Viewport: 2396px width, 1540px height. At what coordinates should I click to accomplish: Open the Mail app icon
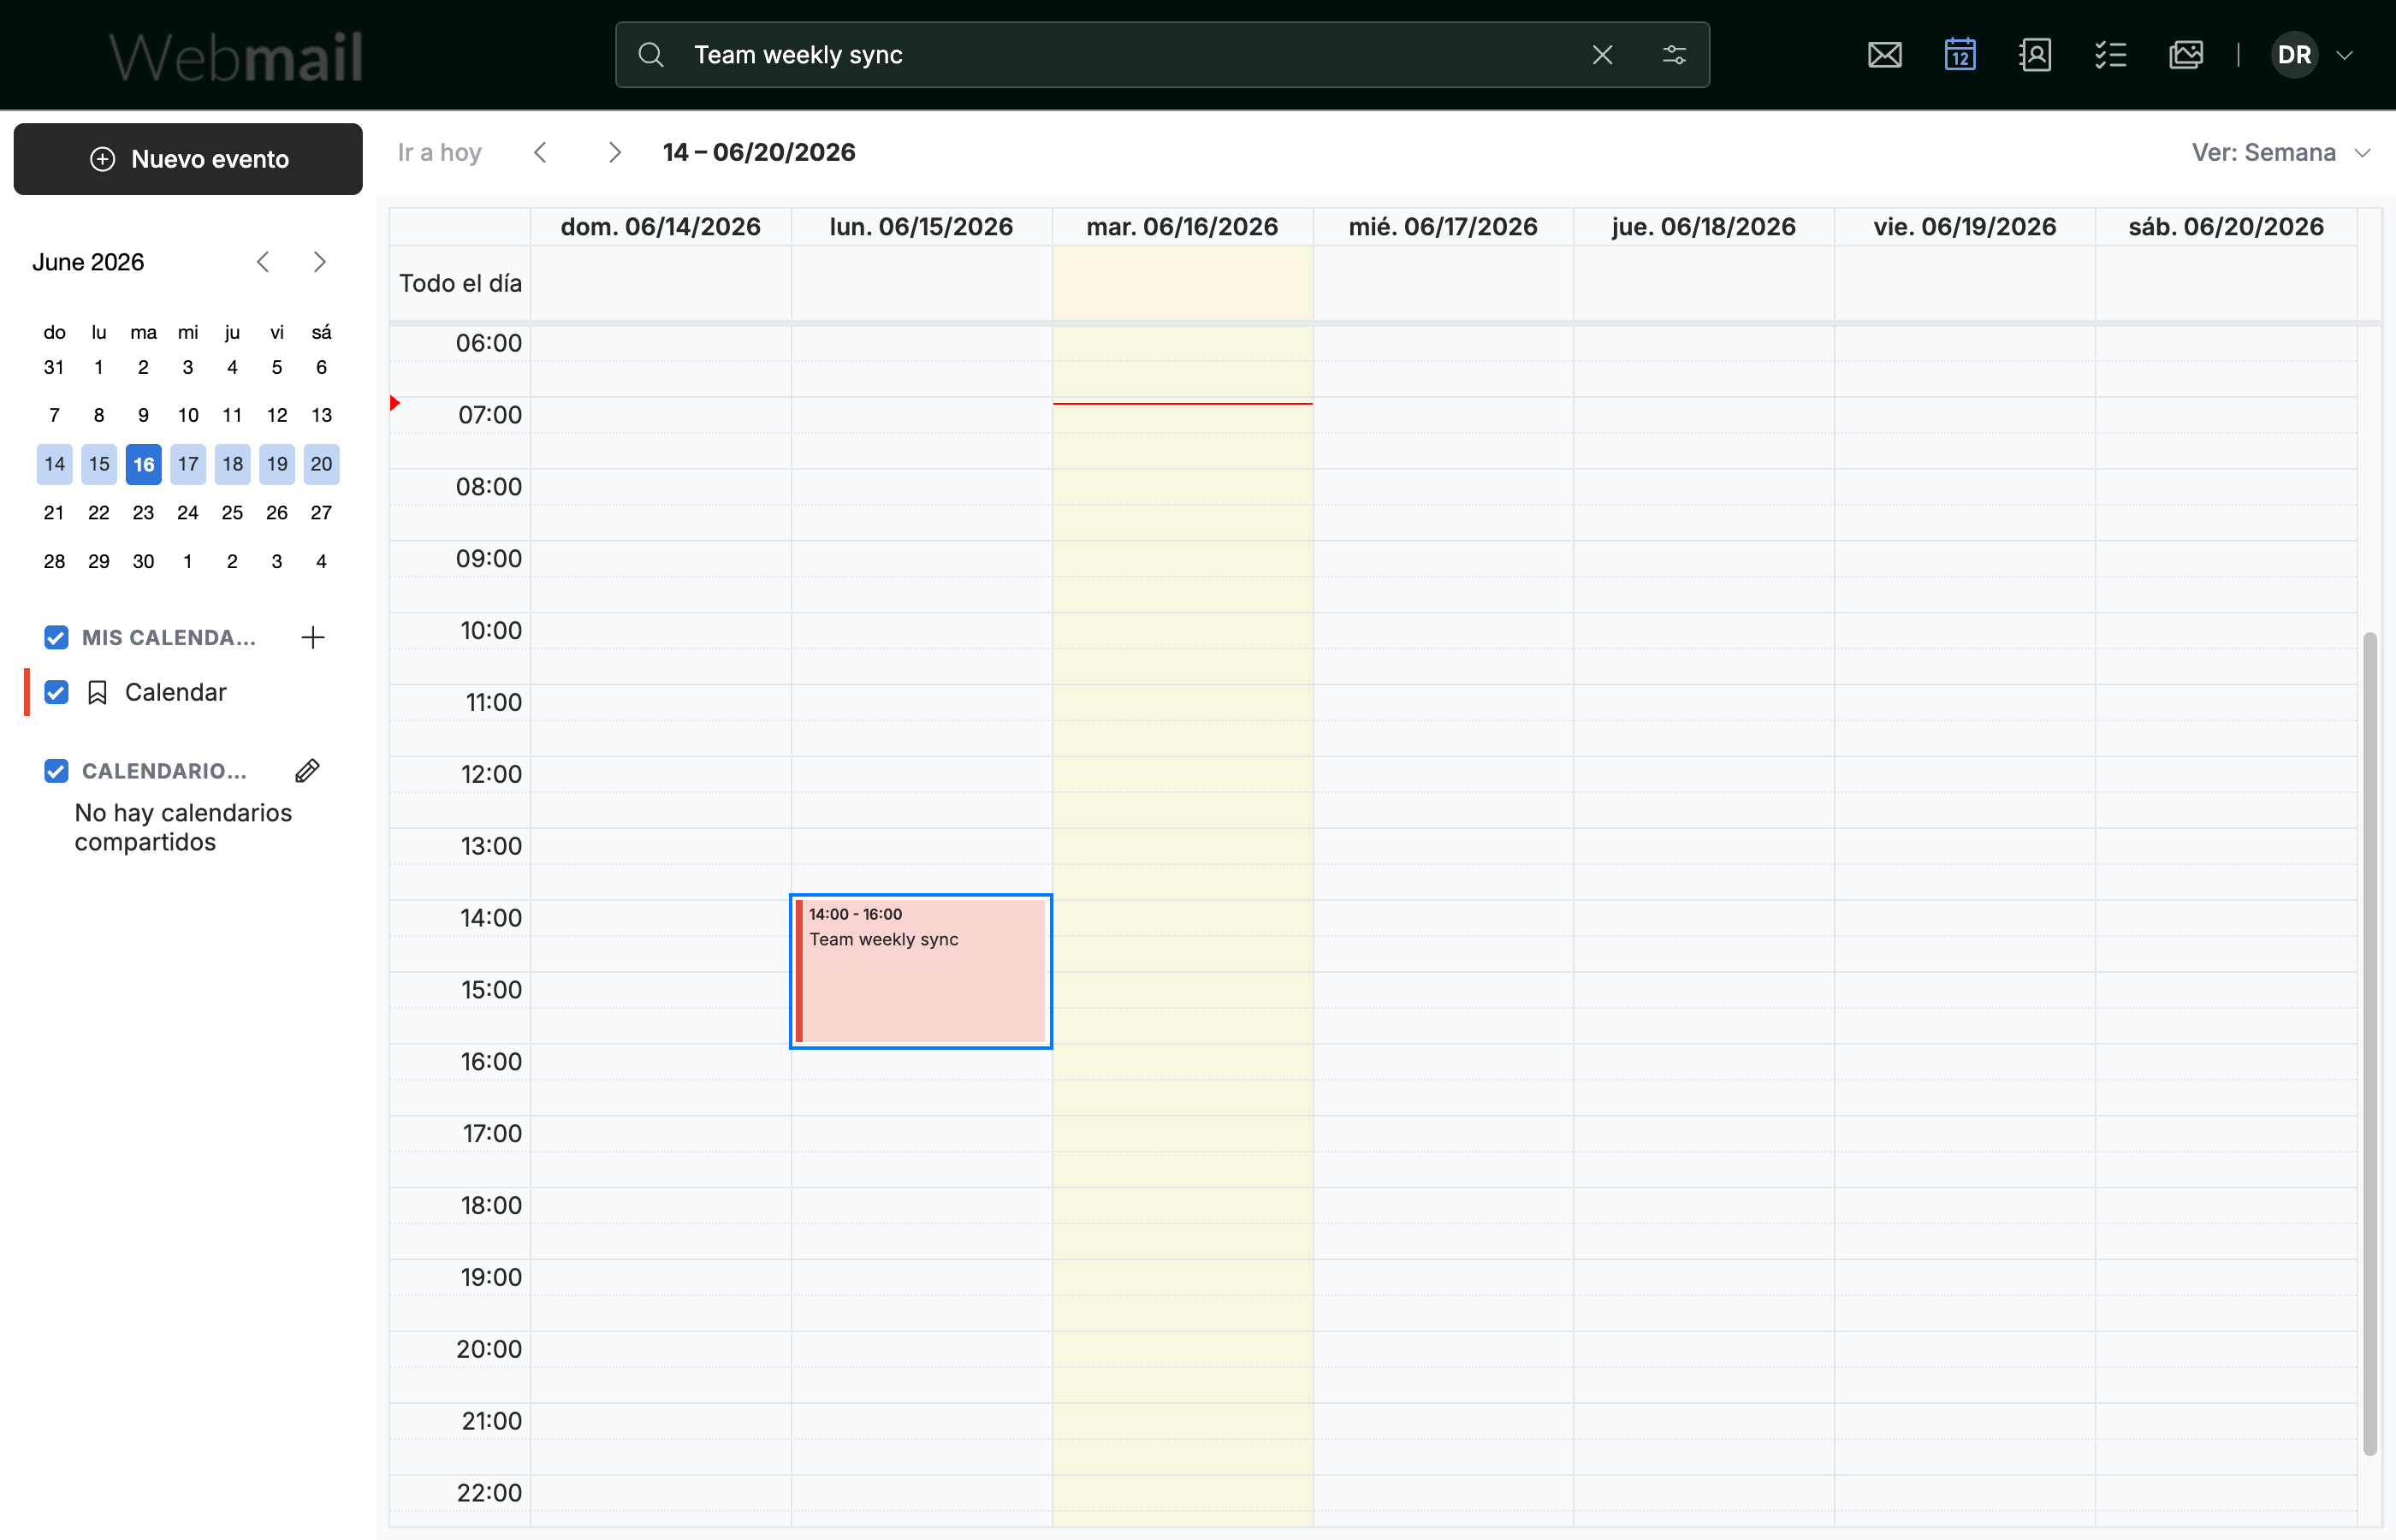1884,55
